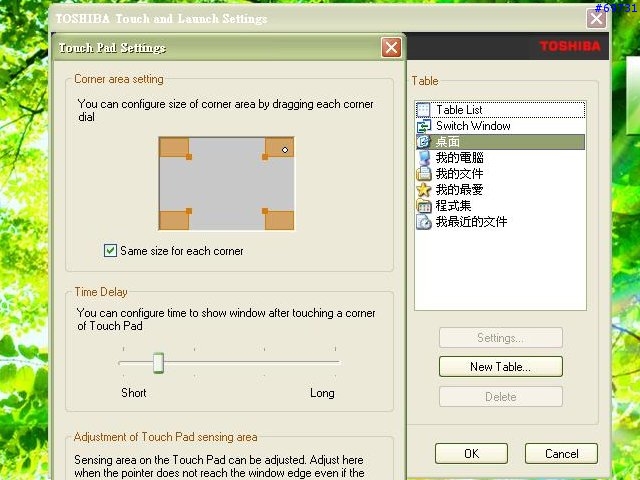Click the 桌面 desktop icon

pos(423,142)
